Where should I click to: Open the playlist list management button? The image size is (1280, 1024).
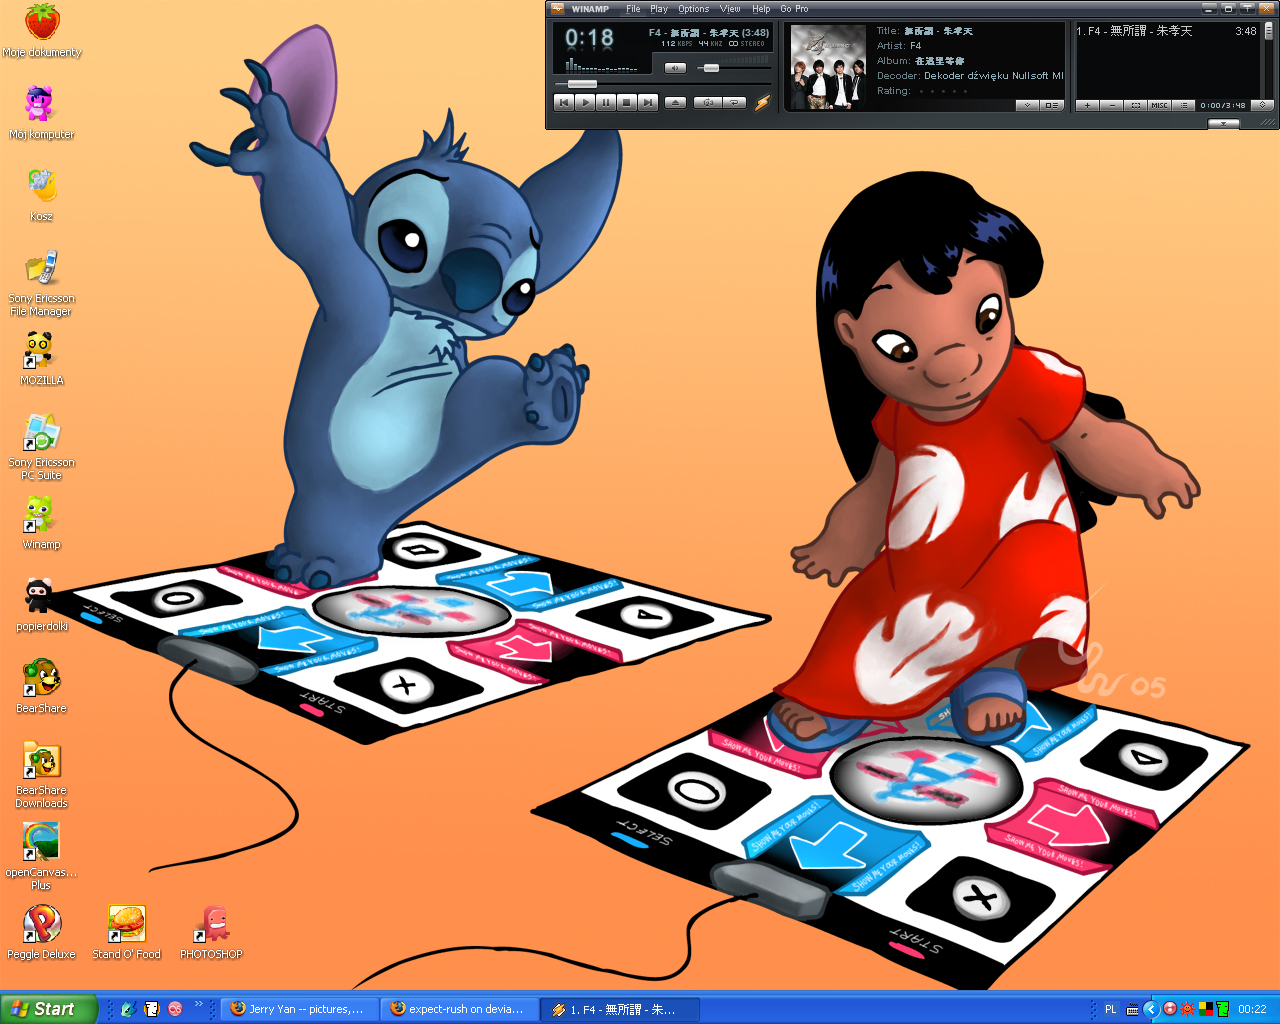1183,105
